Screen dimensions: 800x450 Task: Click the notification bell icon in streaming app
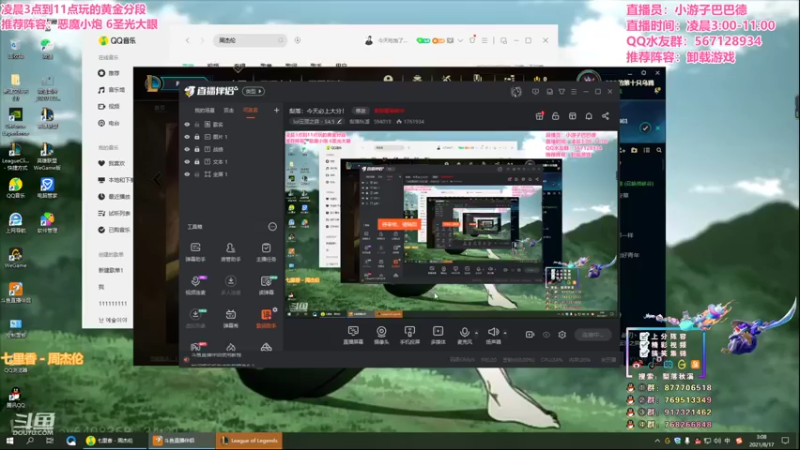(x=589, y=116)
